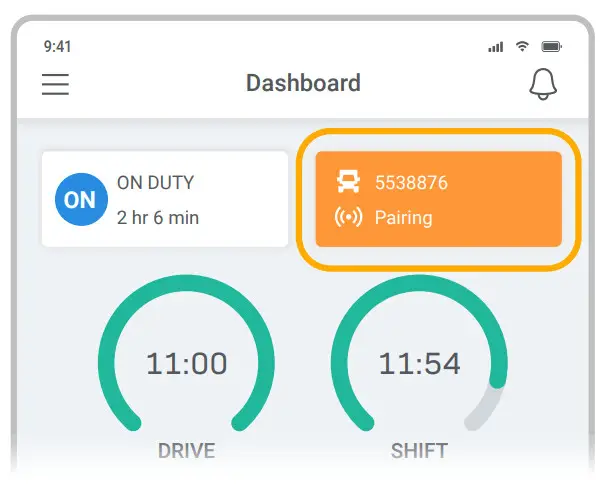Screen dimensions: 602x501
Task: Click the 9:41 clock in status bar
Action: coord(57,47)
